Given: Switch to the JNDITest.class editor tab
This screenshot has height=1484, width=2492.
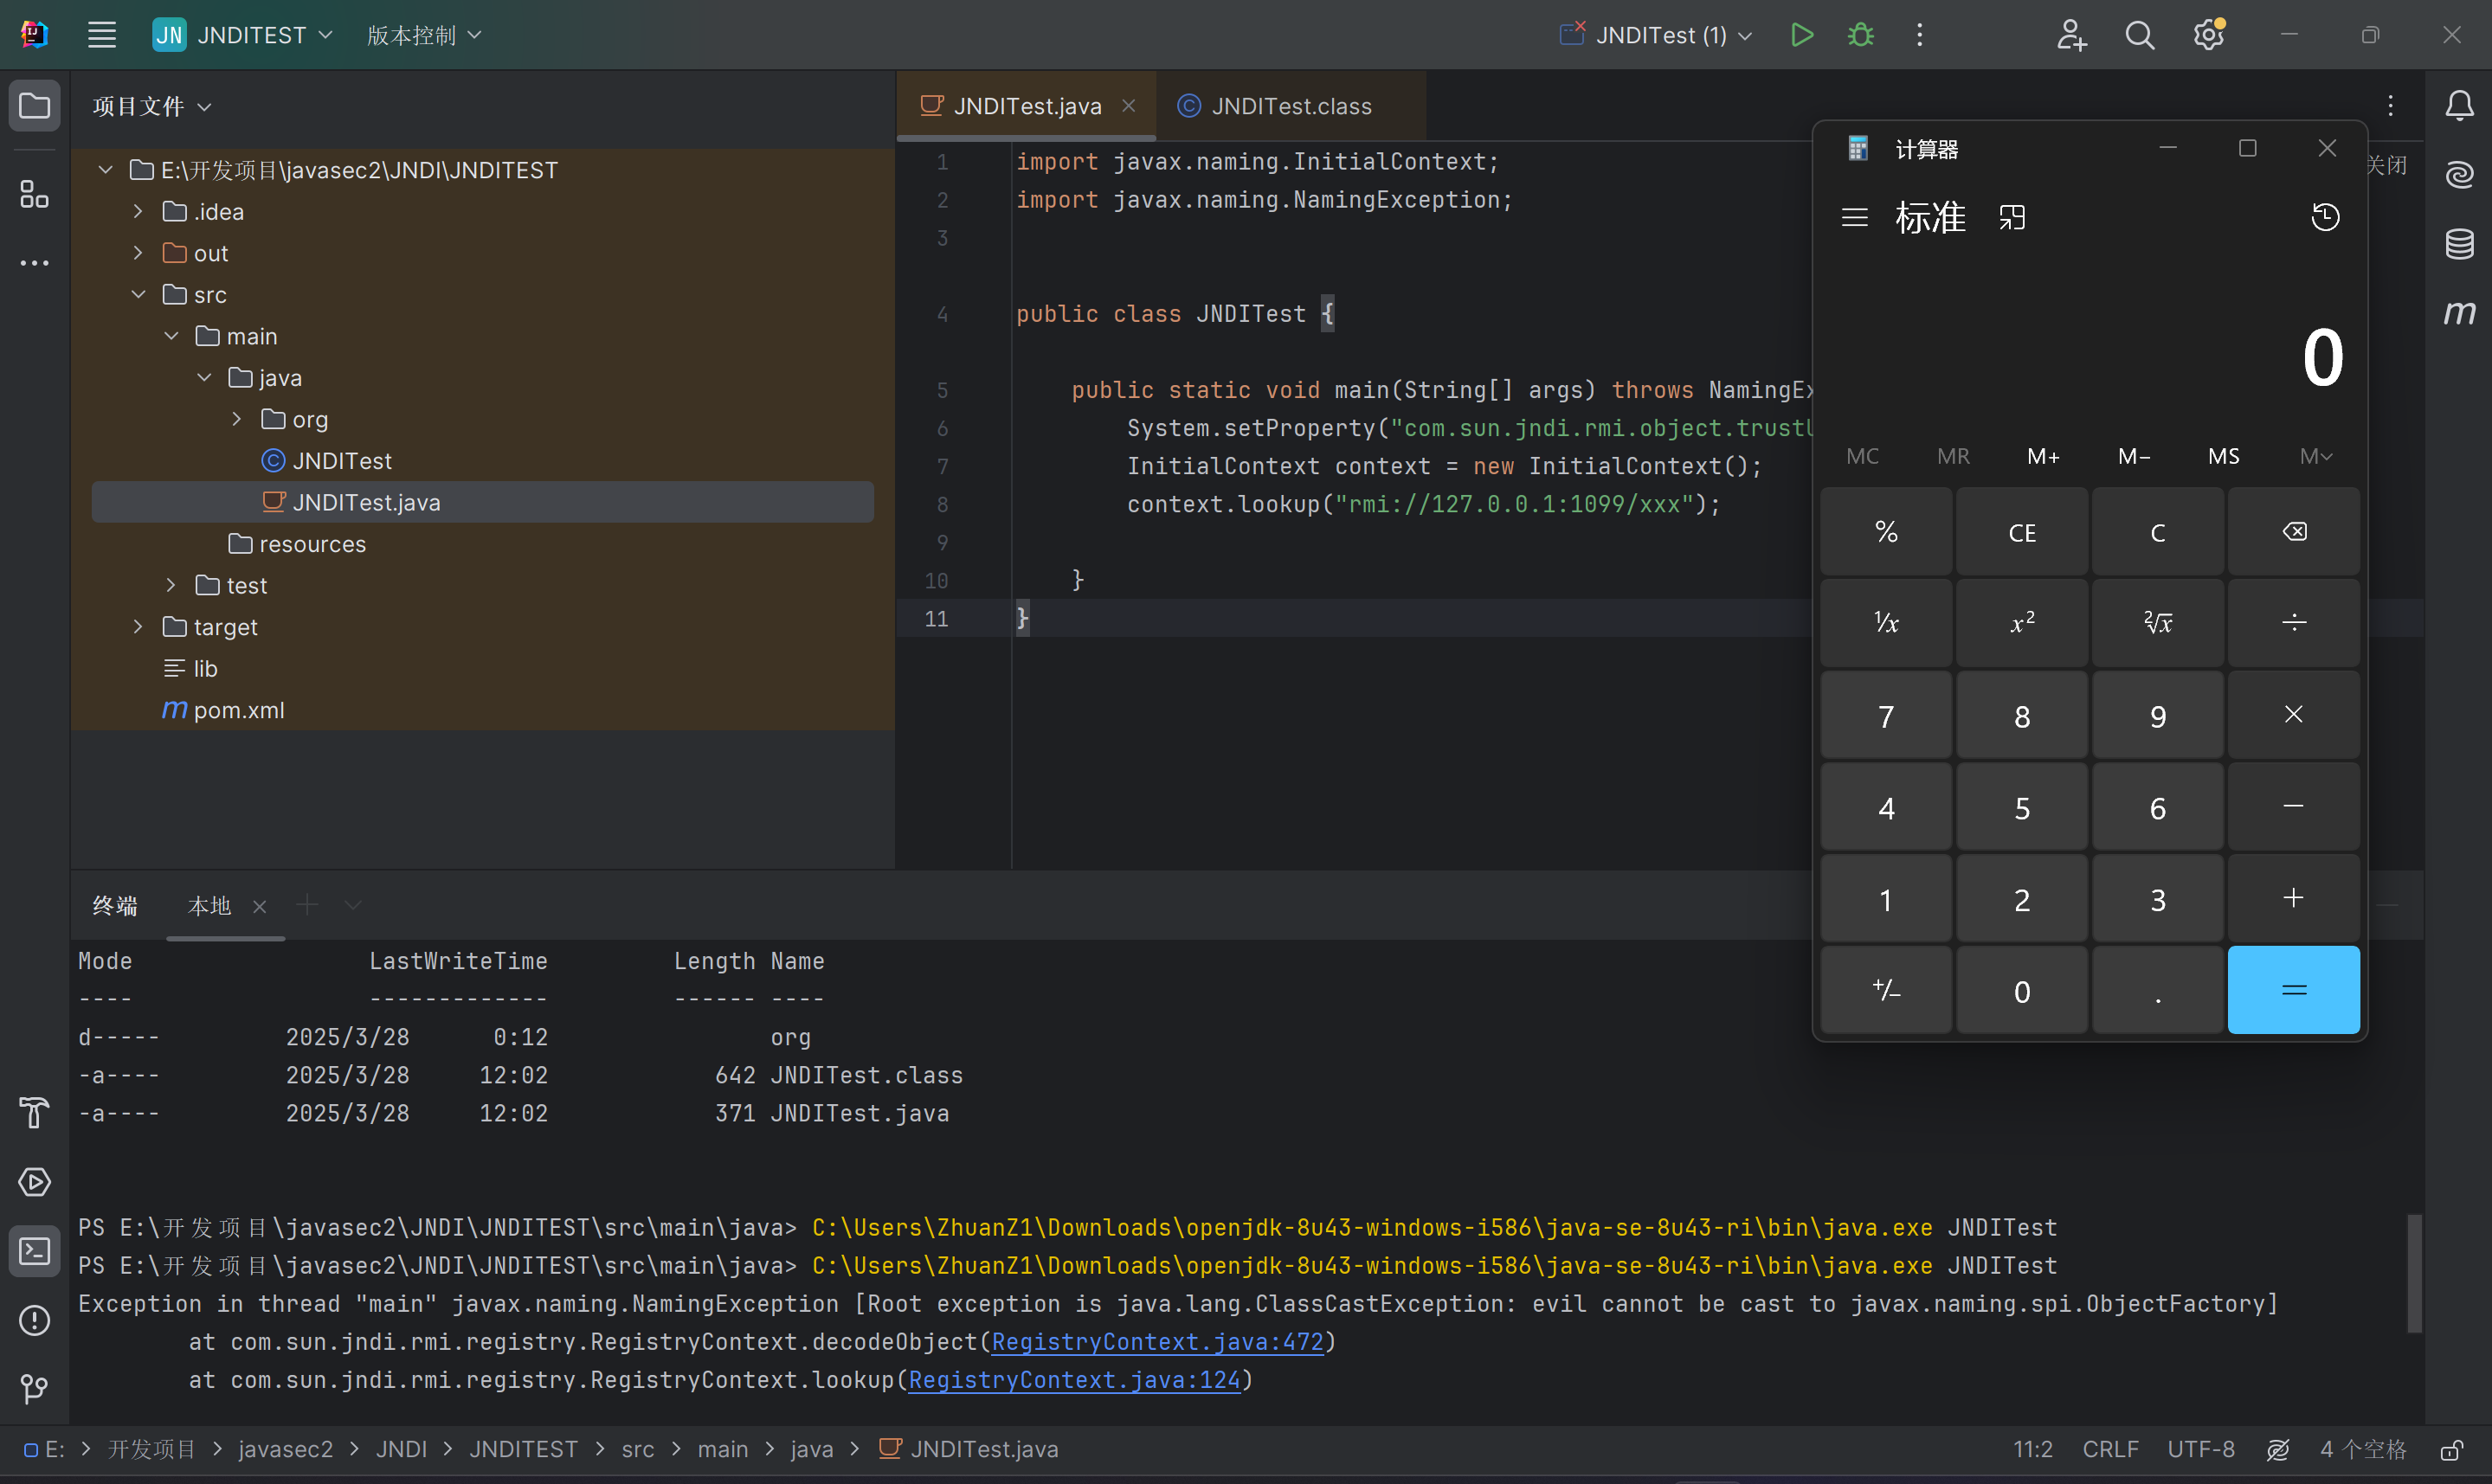Looking at the screenshot, I should pyautogui.click(x=1290, y=106).
